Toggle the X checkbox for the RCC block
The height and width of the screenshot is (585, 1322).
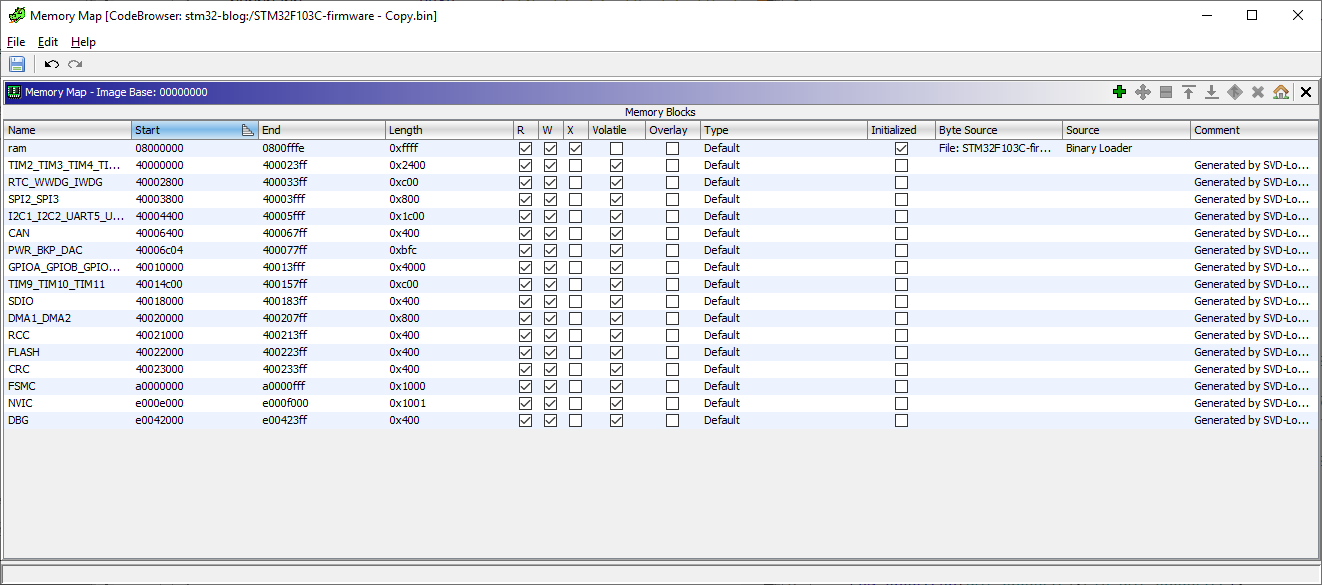[x=575, y=335]
